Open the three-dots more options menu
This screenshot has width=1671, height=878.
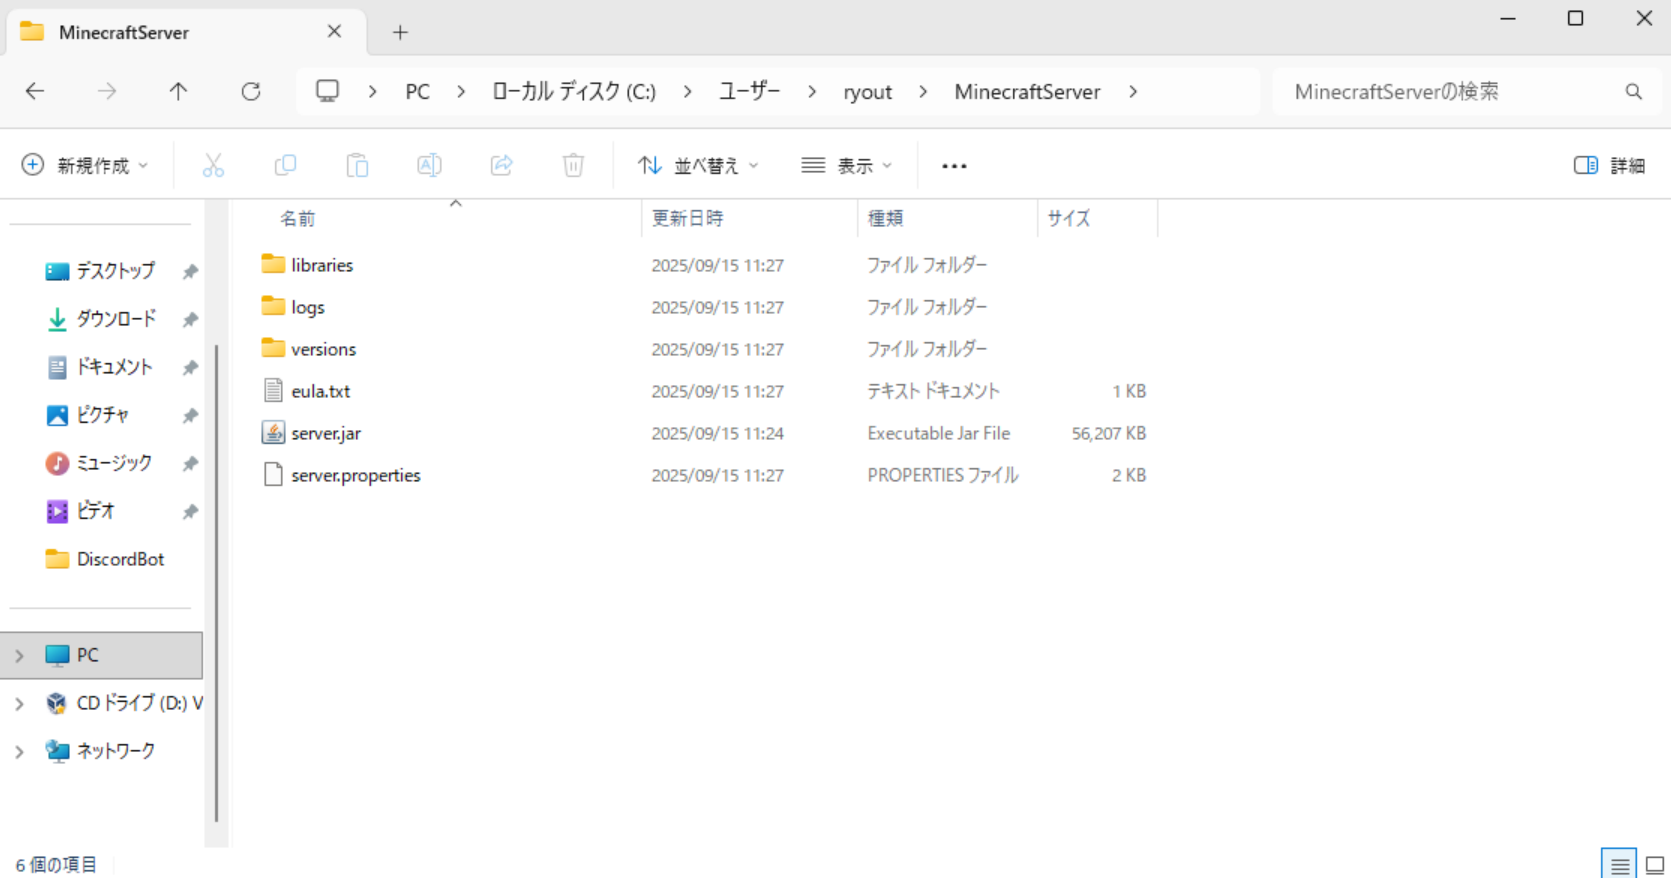pos(954,166)
